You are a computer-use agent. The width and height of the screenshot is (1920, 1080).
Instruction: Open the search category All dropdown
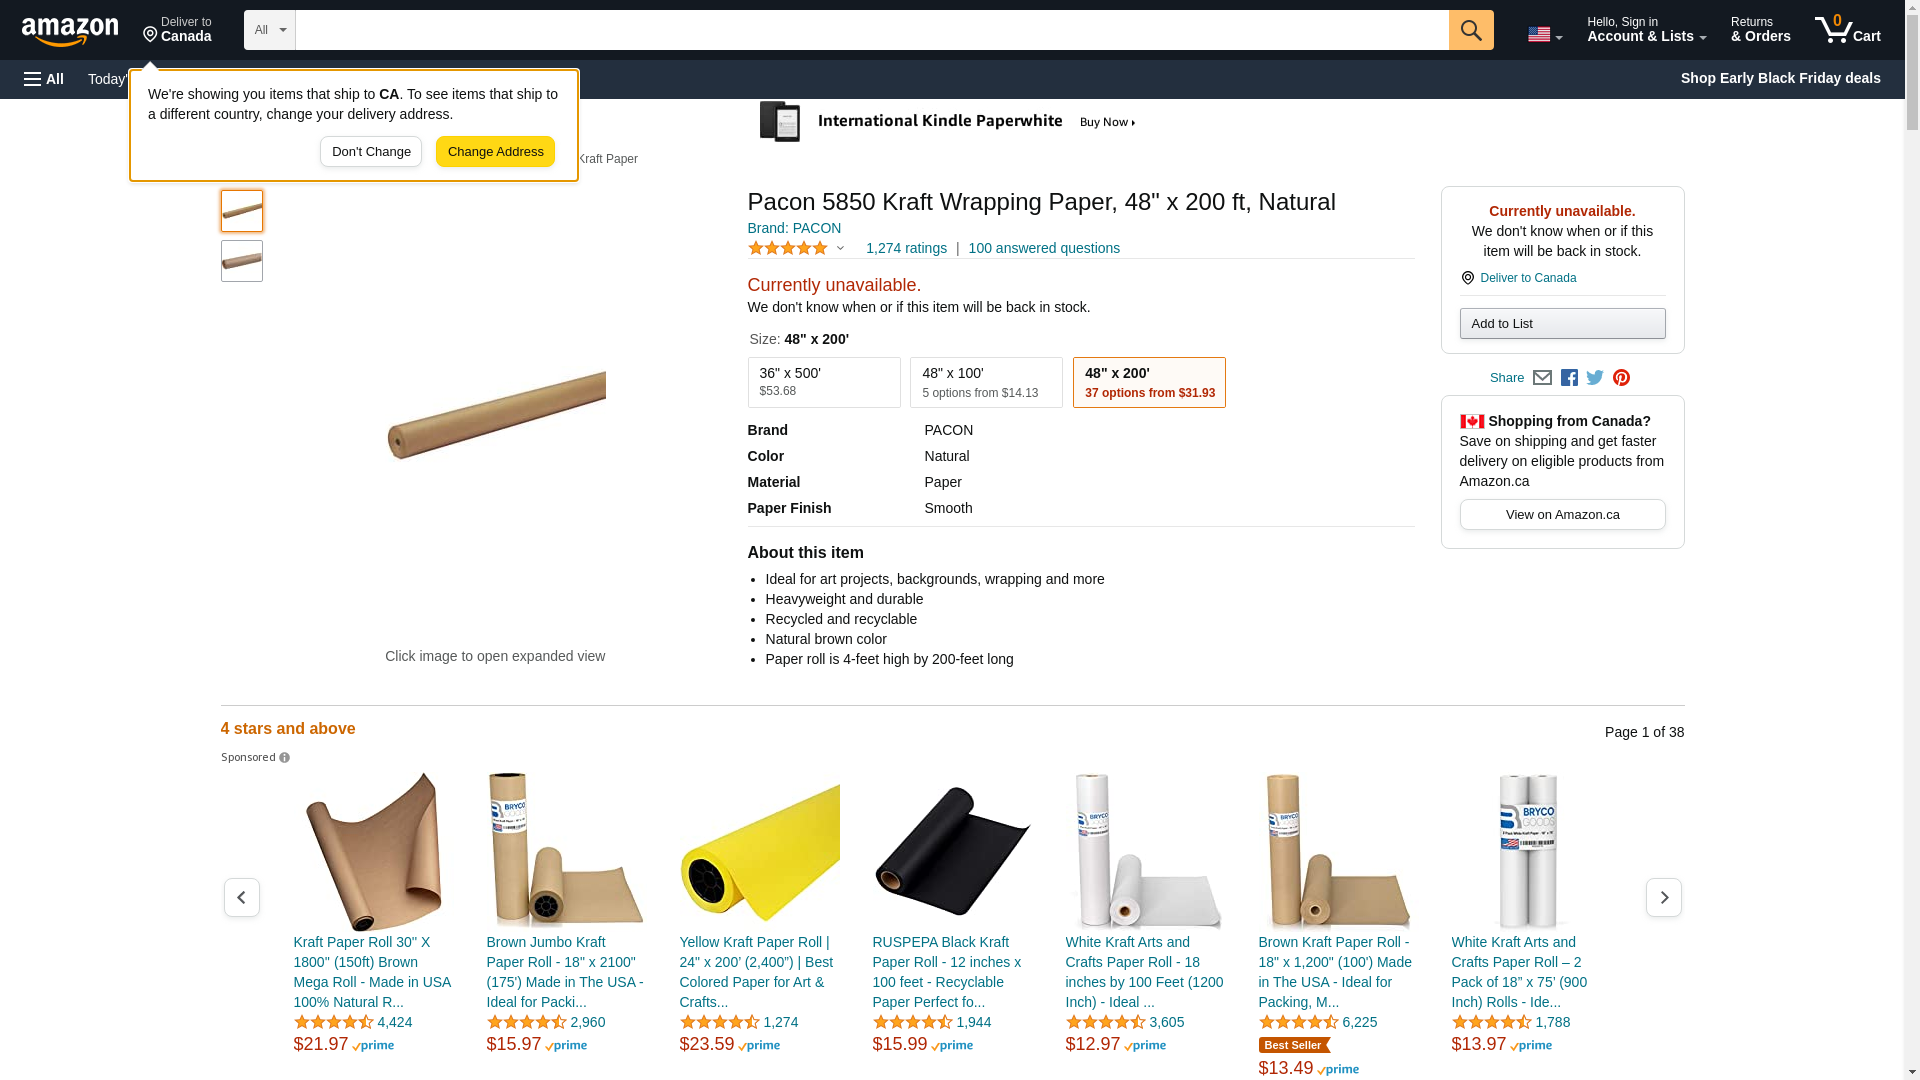point(269,30)
